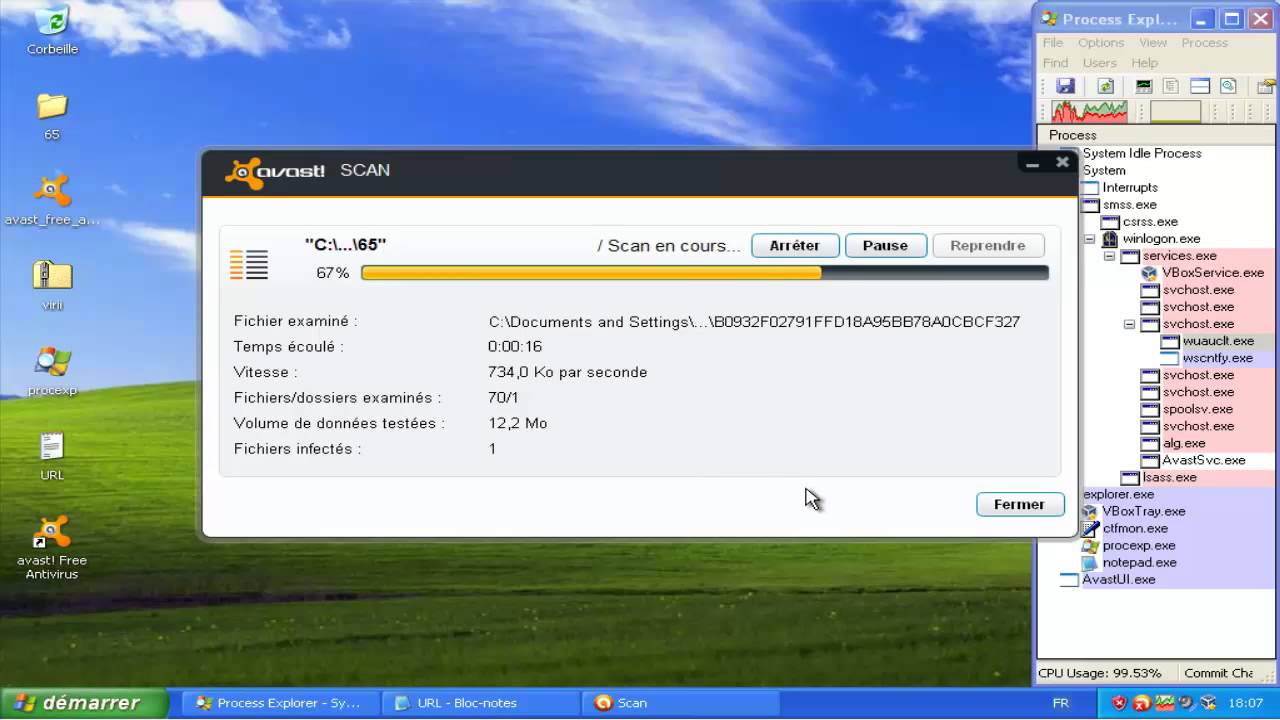Collapse the services.exe tree node

[x=1109, y=256]
